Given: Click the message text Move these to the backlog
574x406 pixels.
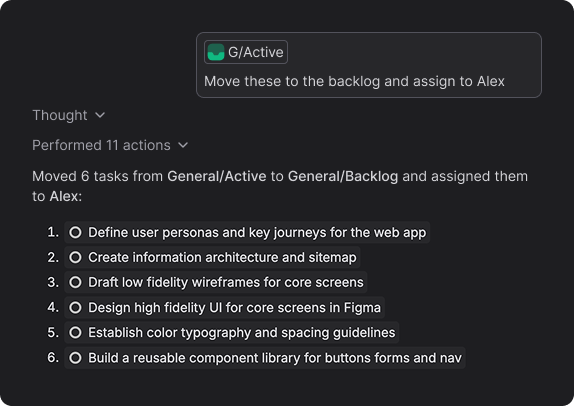Looking at the screenshot, I should click(x=354, y=81).
